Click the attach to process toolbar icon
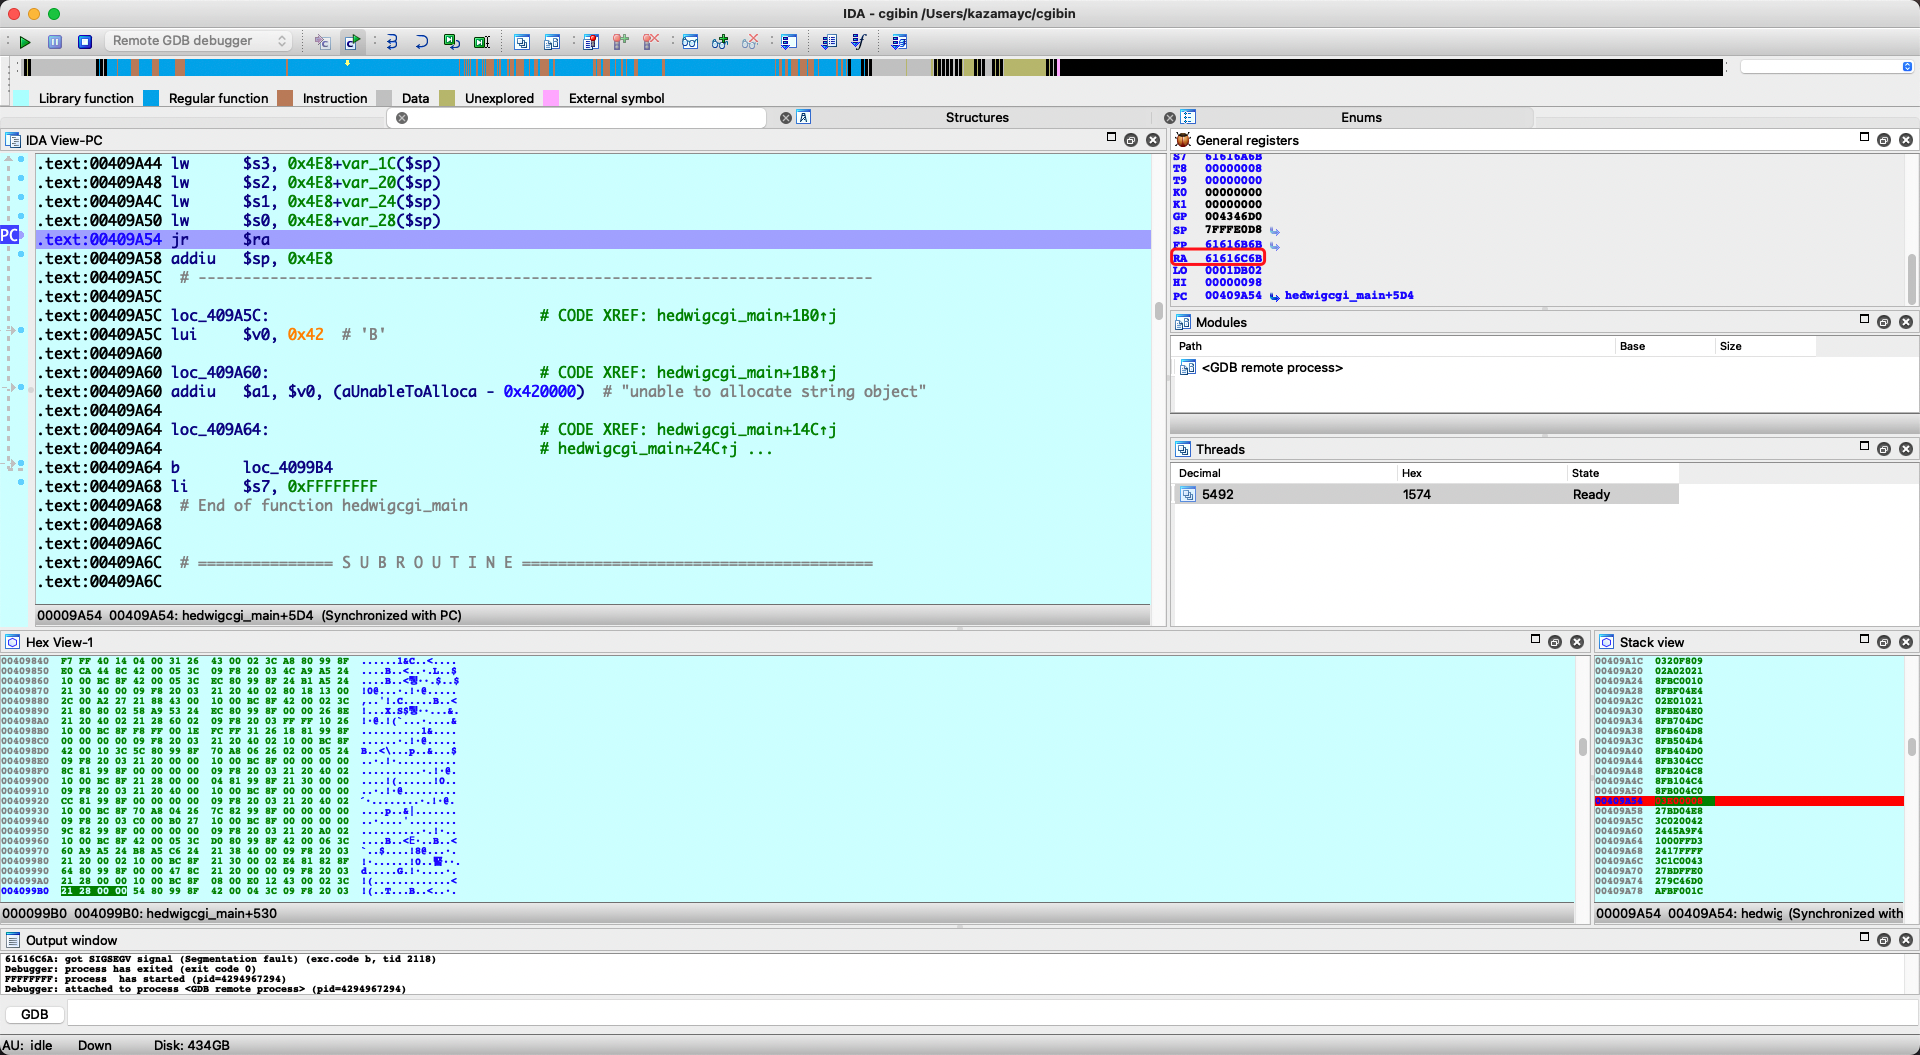Image resolution: width=1920 pixels, height=1055 pixels. point(322,42)
